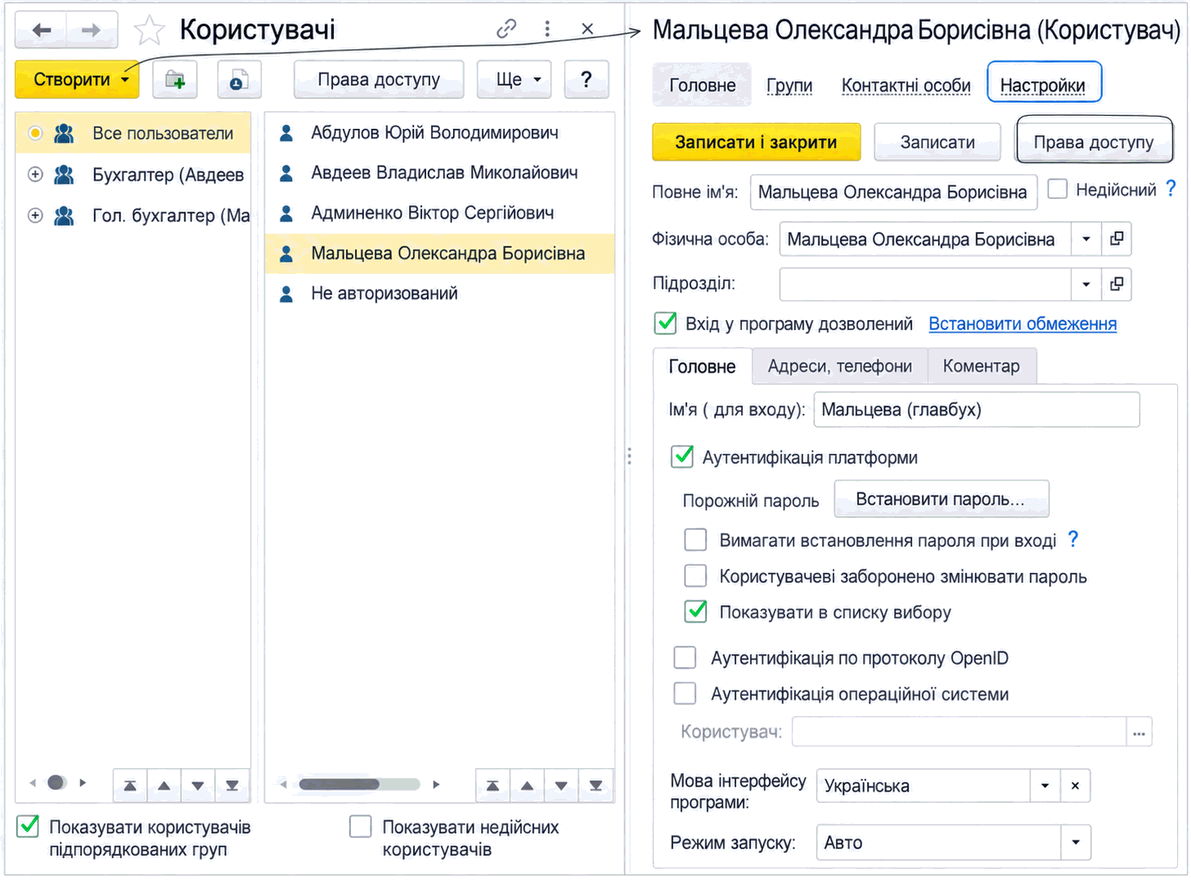The height and width of the screenshot is (880, 1191).
Task: Go forward using the right arrow button
Action: tap(91, 30)
